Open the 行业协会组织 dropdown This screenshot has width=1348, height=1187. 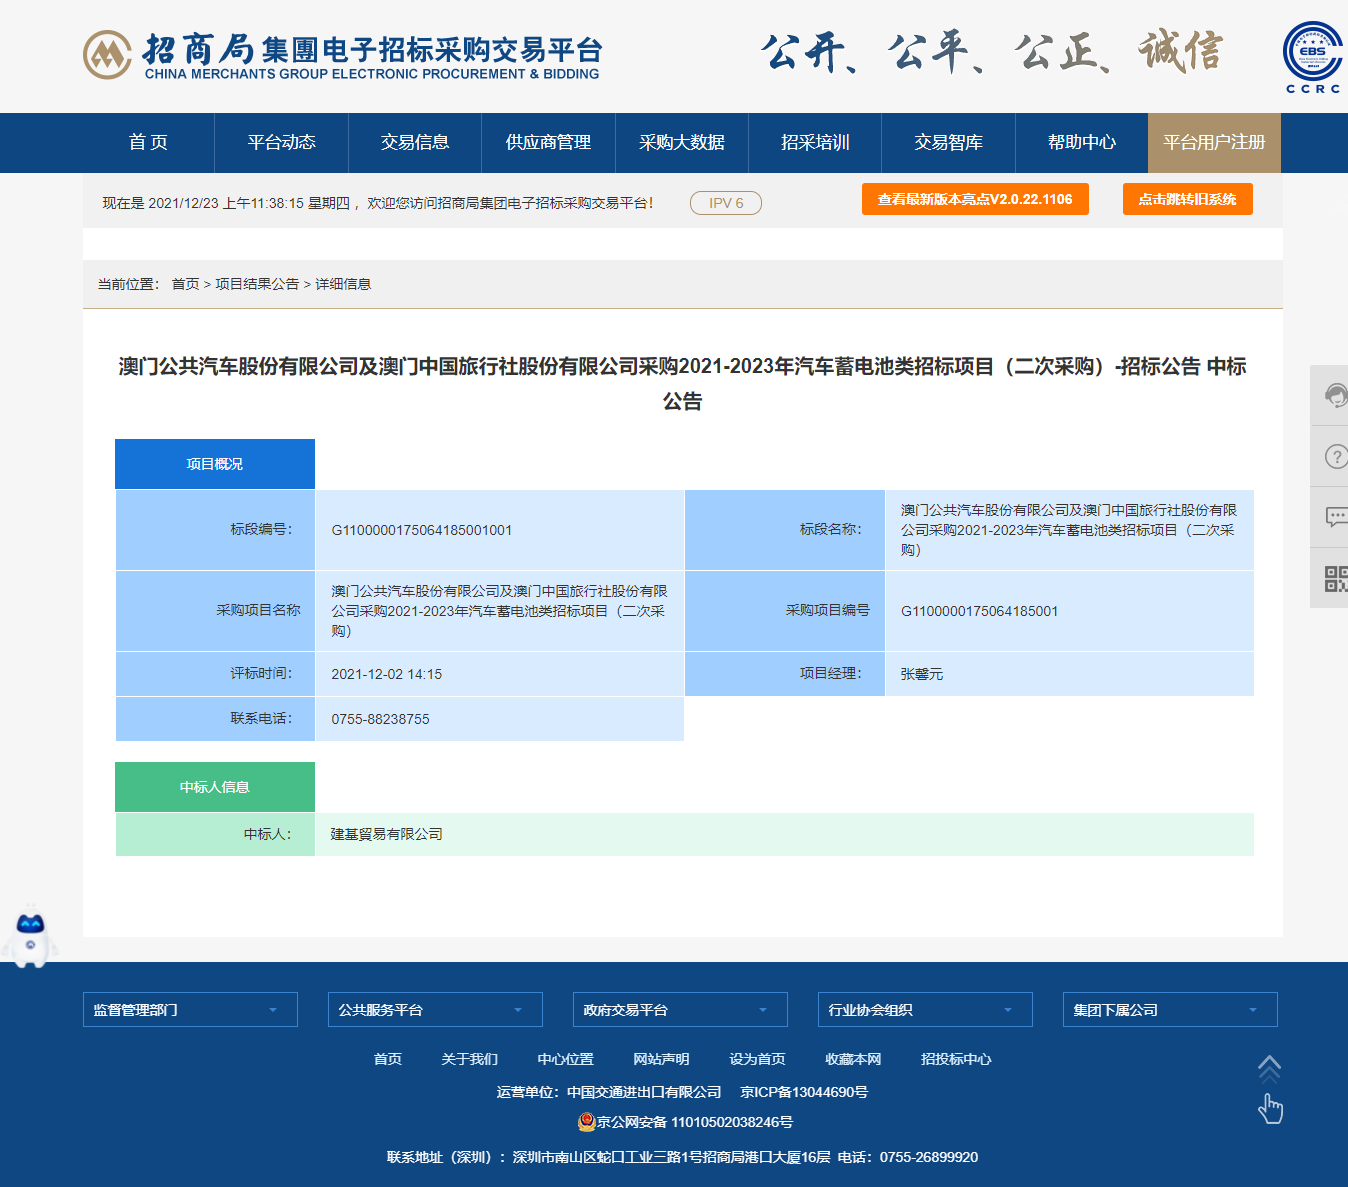(925, 1010)
